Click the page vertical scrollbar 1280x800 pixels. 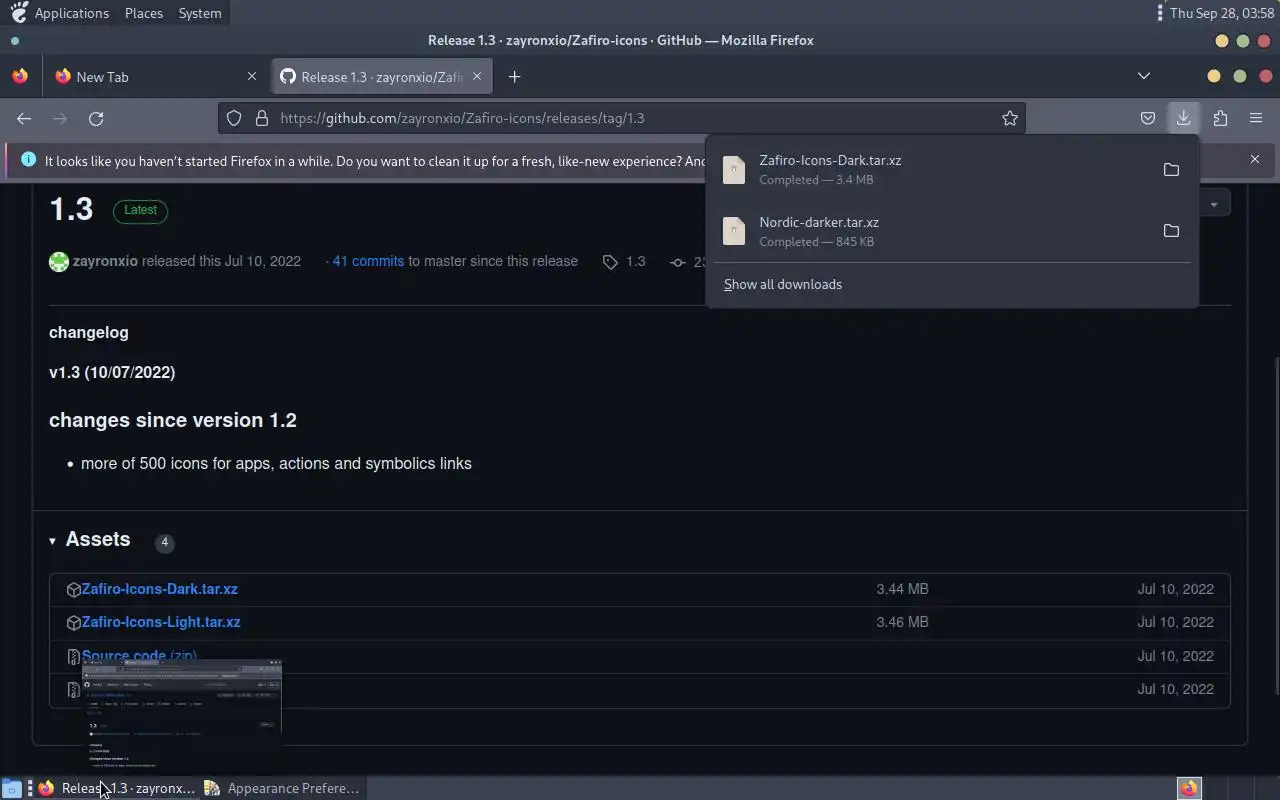coord(1275,526)
